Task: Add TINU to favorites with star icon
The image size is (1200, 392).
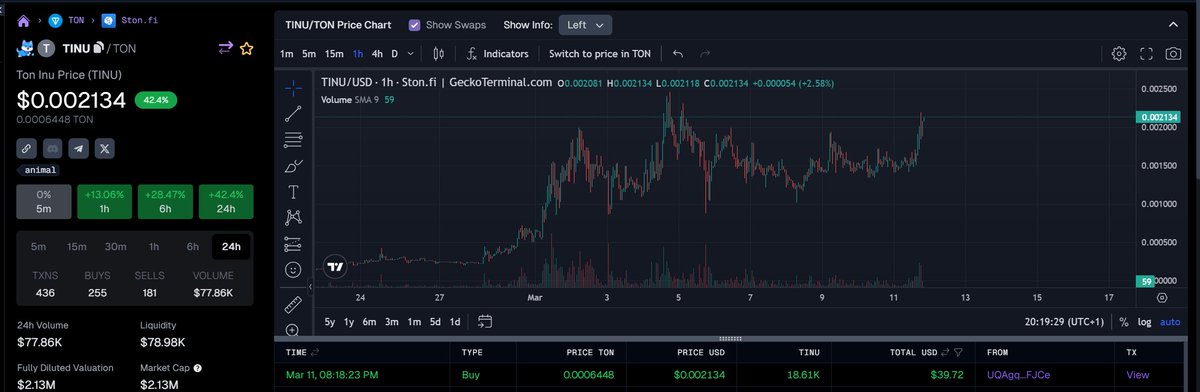Action: pos(246,48)
